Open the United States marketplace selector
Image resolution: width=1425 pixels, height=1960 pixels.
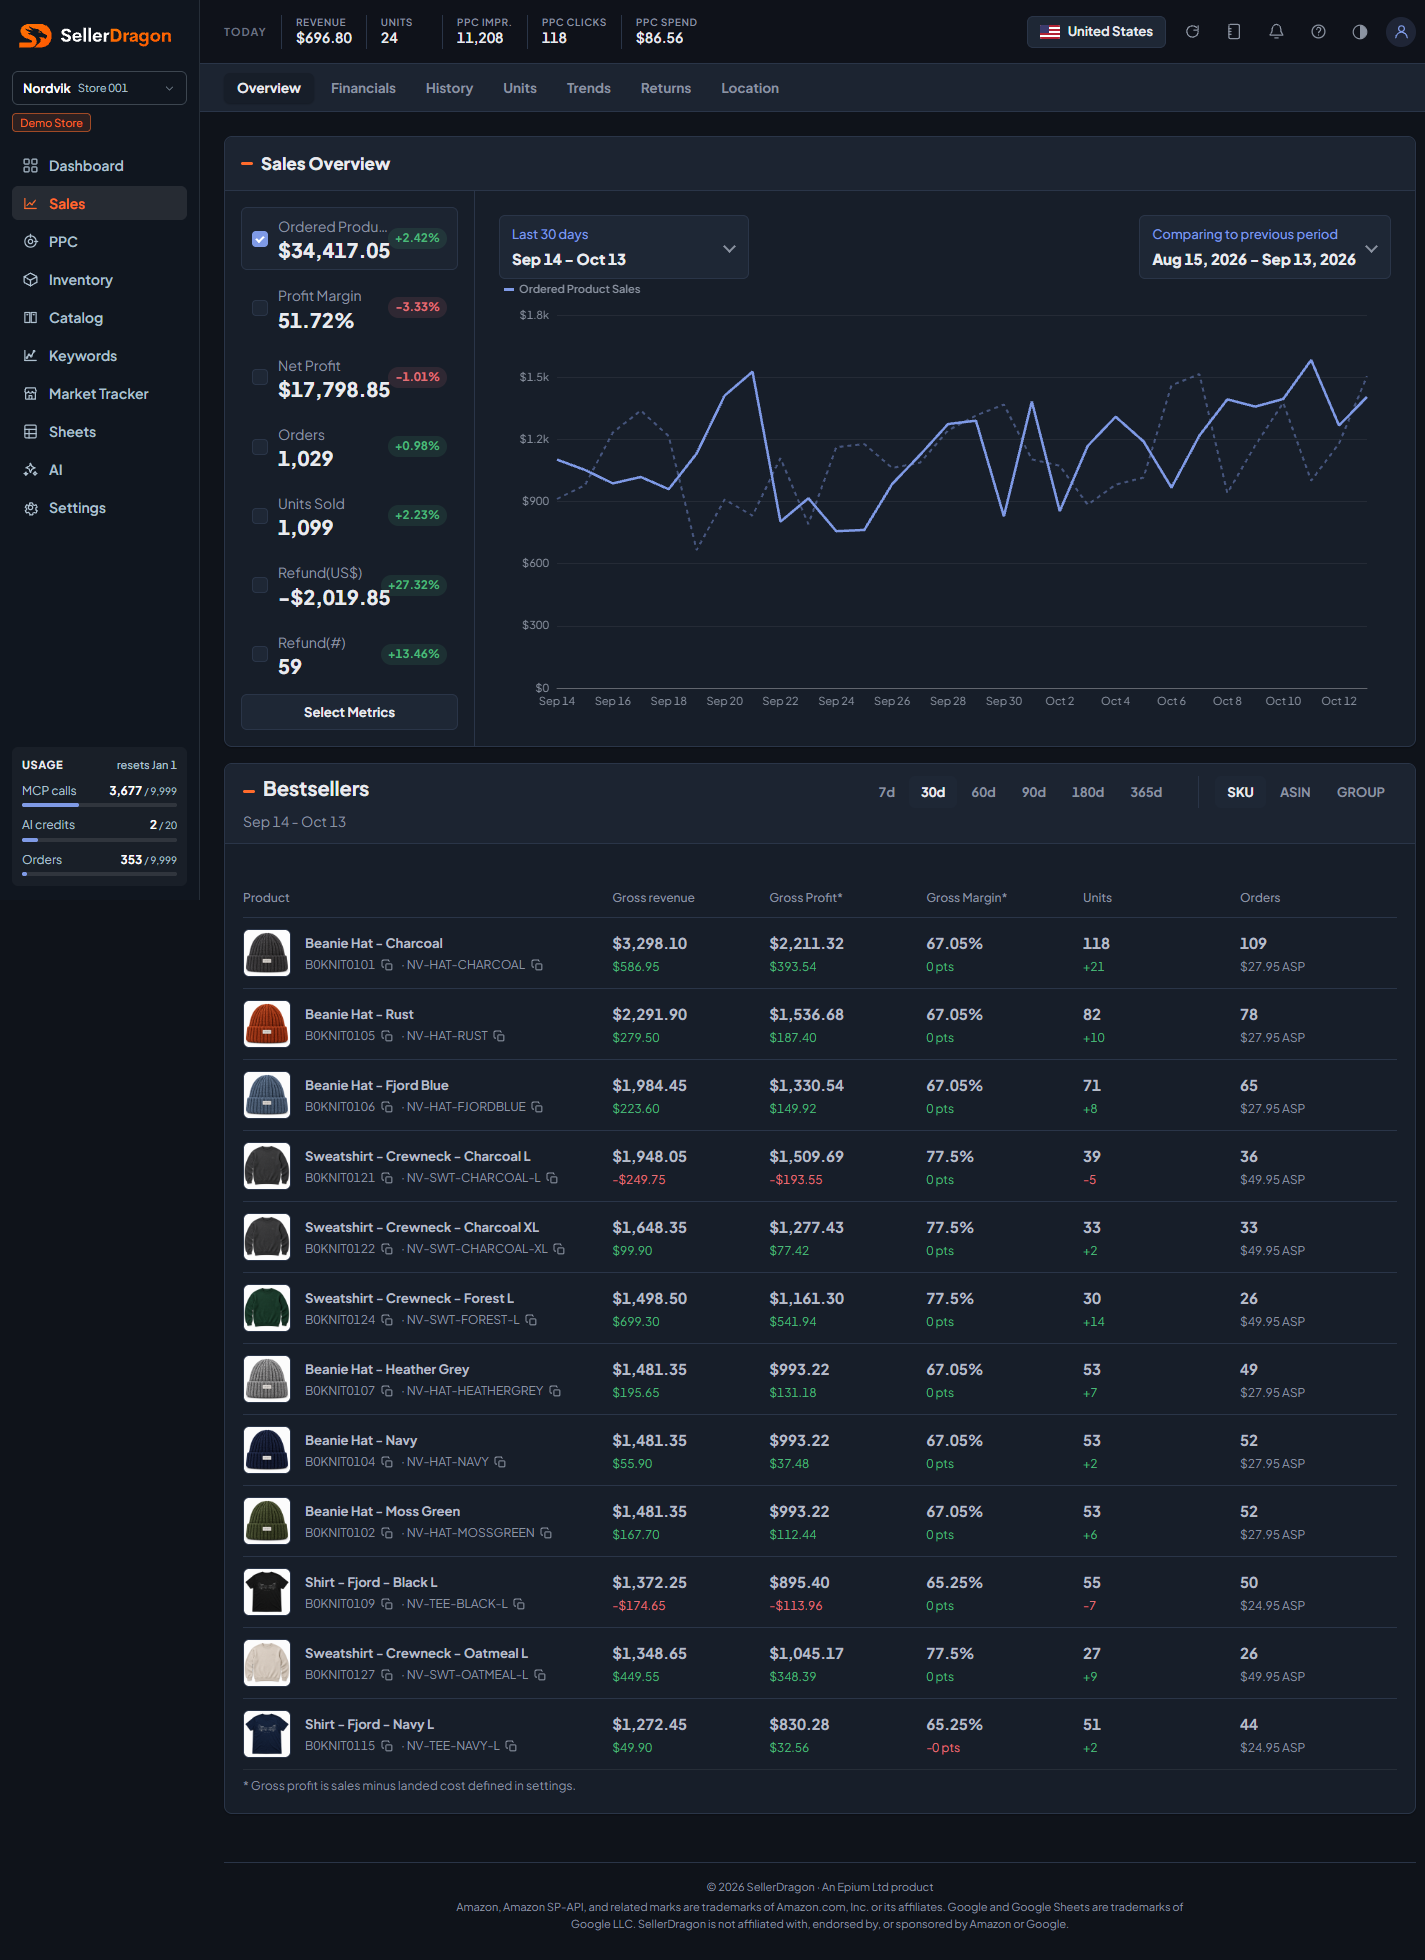pyautogui.click(x=1096, y=32)
